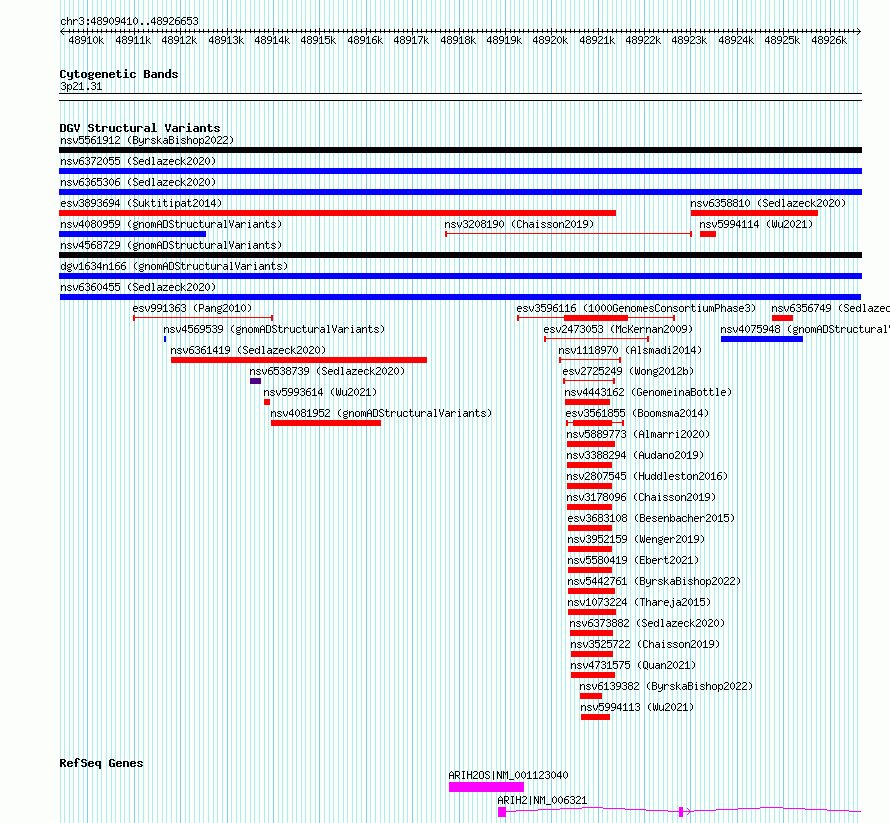The width and height of the screenshot is (890, 823).
Task: Open the nsv4731575 (Quan2021) label
Action: click(633, 665)
